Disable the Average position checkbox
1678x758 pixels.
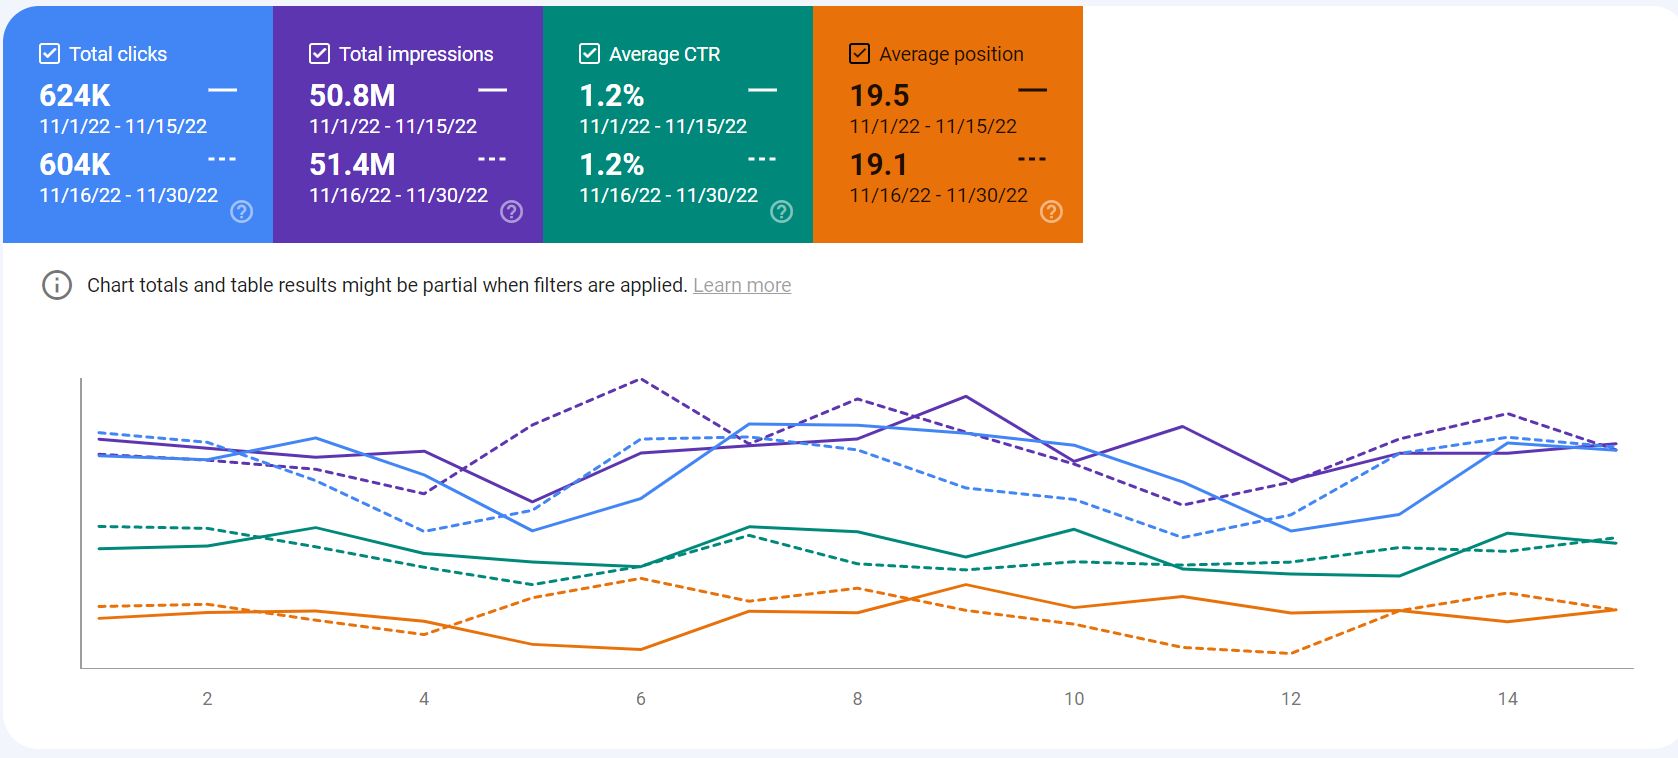[x=857, y=53]
